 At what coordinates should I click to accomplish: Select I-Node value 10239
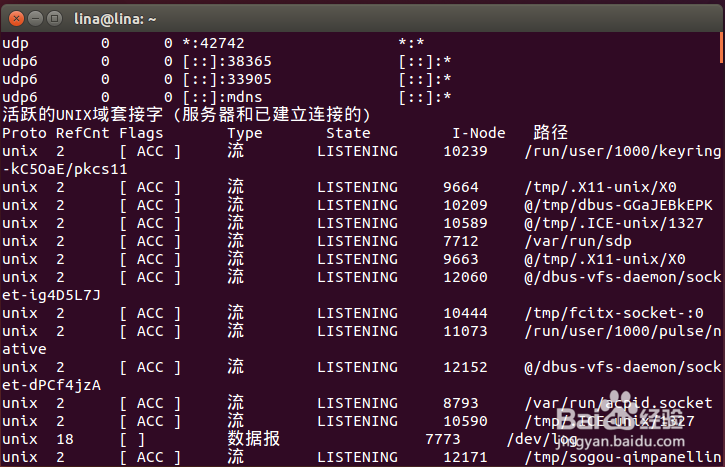point(465,151)
